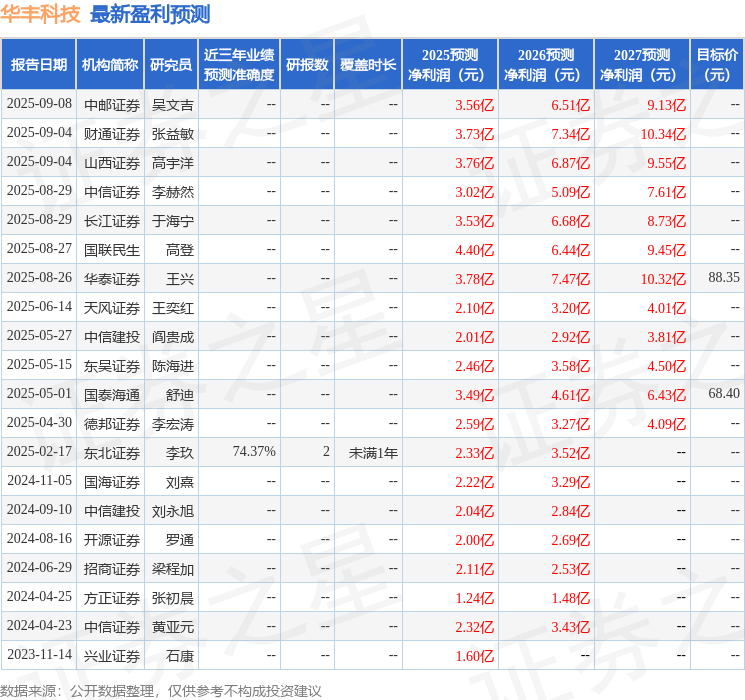Viewport: 745px width, 700px height.
Task: Select 开源证券 institution cell
Action: tap(112, 540)
